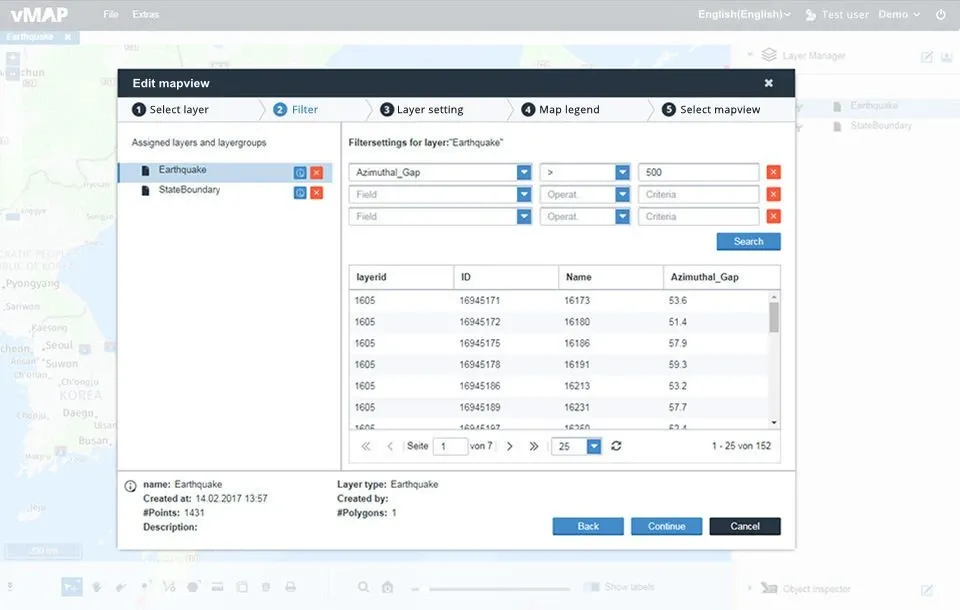Open the third row Field dropdown
The width and height of the screenshot is (960, 610).
point(523,216)
